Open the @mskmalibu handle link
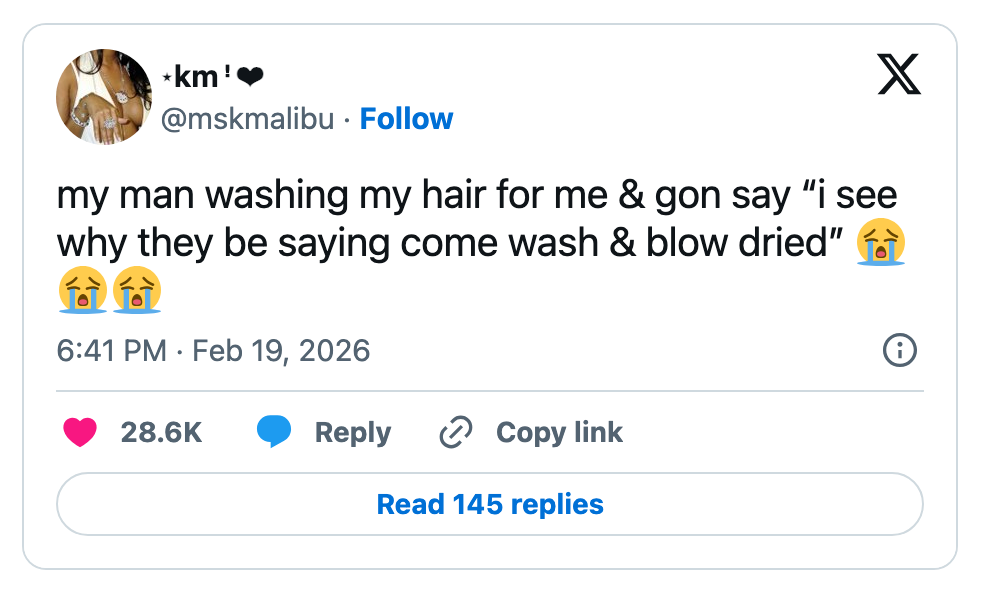Viewport: 984px width, 608px height. point(247,119)
